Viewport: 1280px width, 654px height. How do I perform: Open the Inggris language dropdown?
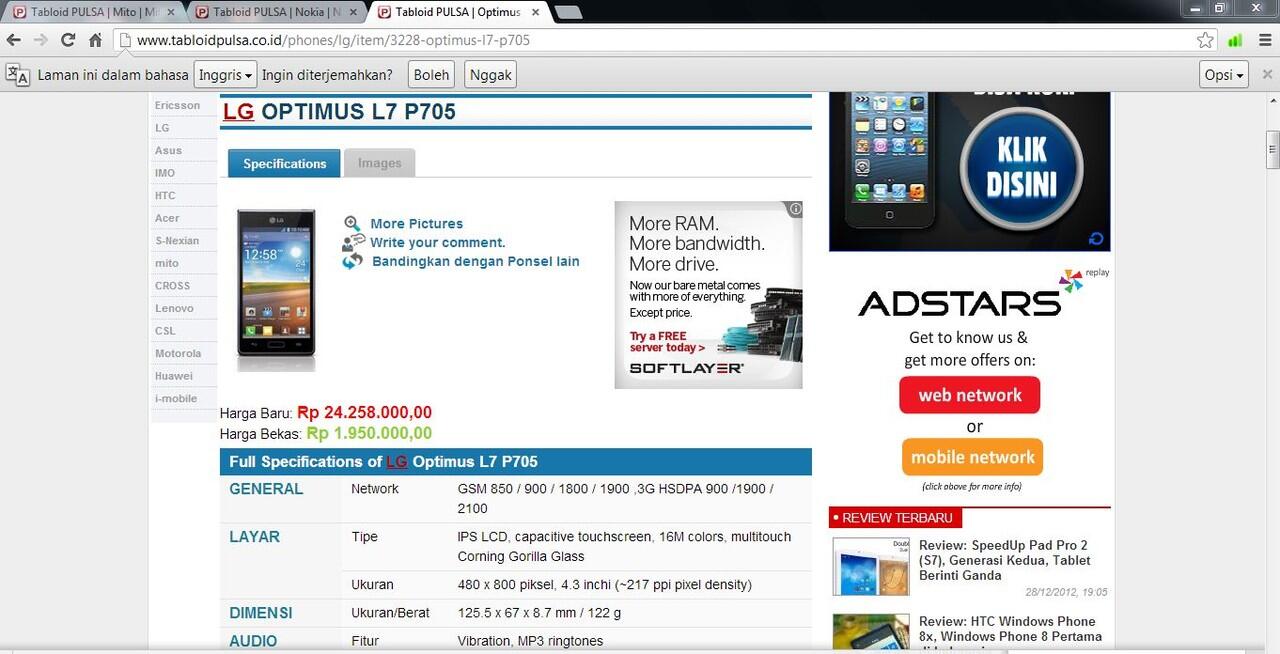[x=225, y=75]
